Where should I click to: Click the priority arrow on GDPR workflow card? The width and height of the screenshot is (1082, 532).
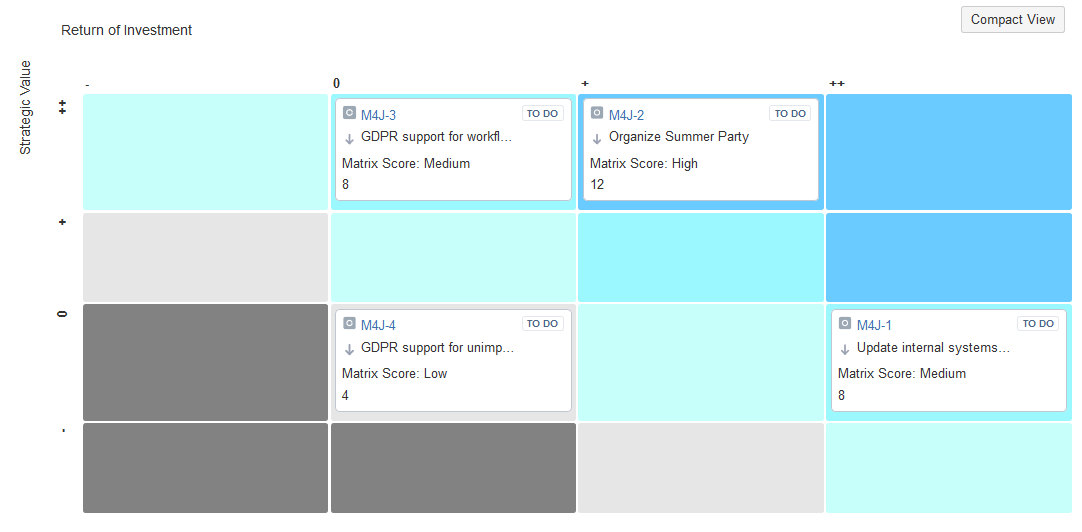click(350, 138)
